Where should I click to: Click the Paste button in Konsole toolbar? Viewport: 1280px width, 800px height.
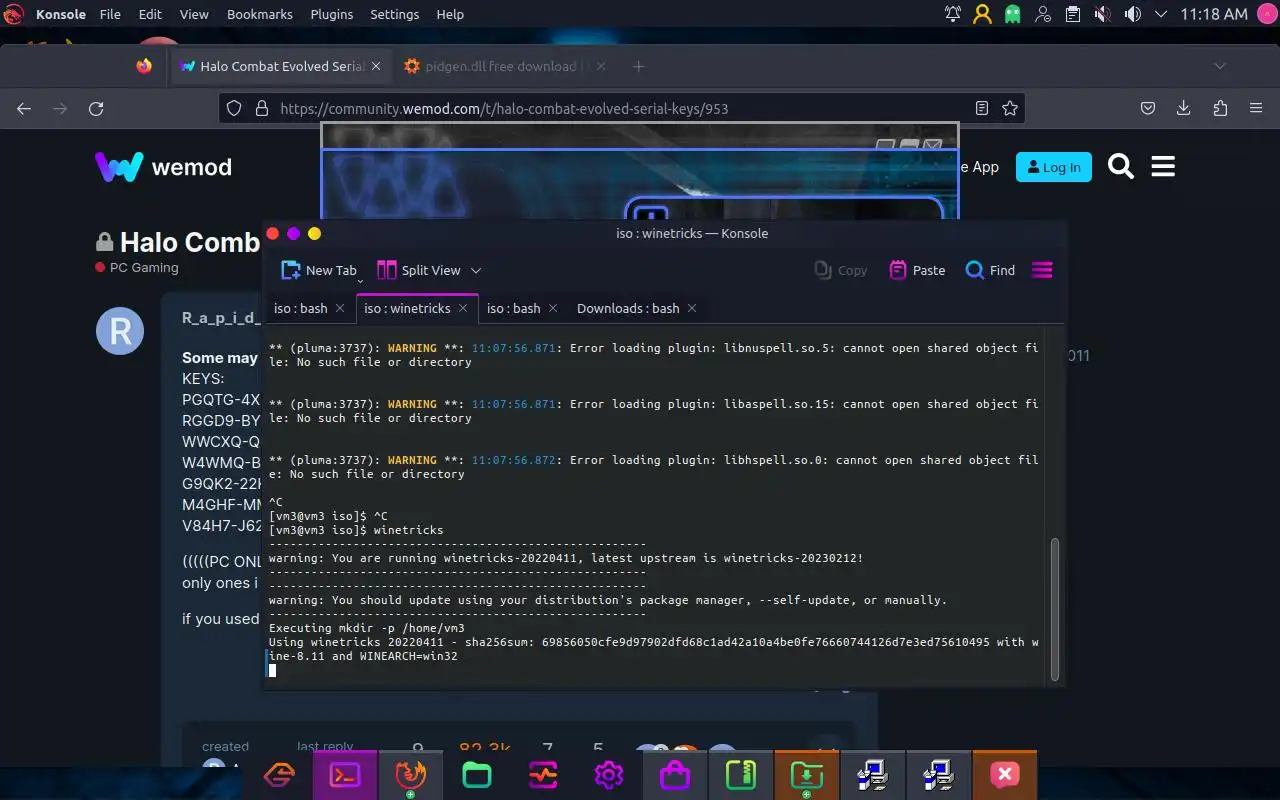coord(917,270)
